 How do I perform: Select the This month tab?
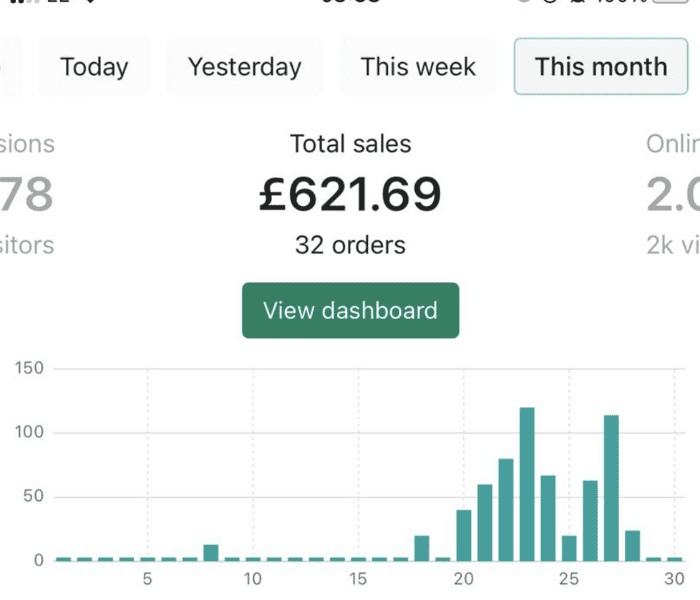pyautogui.click(x=600, y=67)
